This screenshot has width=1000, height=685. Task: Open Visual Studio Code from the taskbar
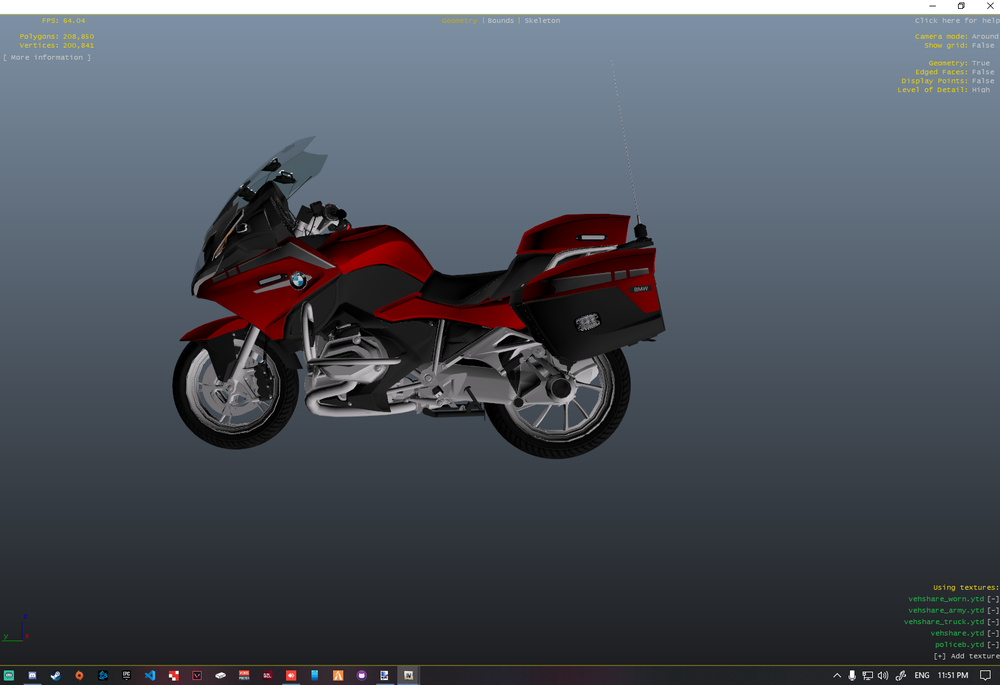(150, 676)
